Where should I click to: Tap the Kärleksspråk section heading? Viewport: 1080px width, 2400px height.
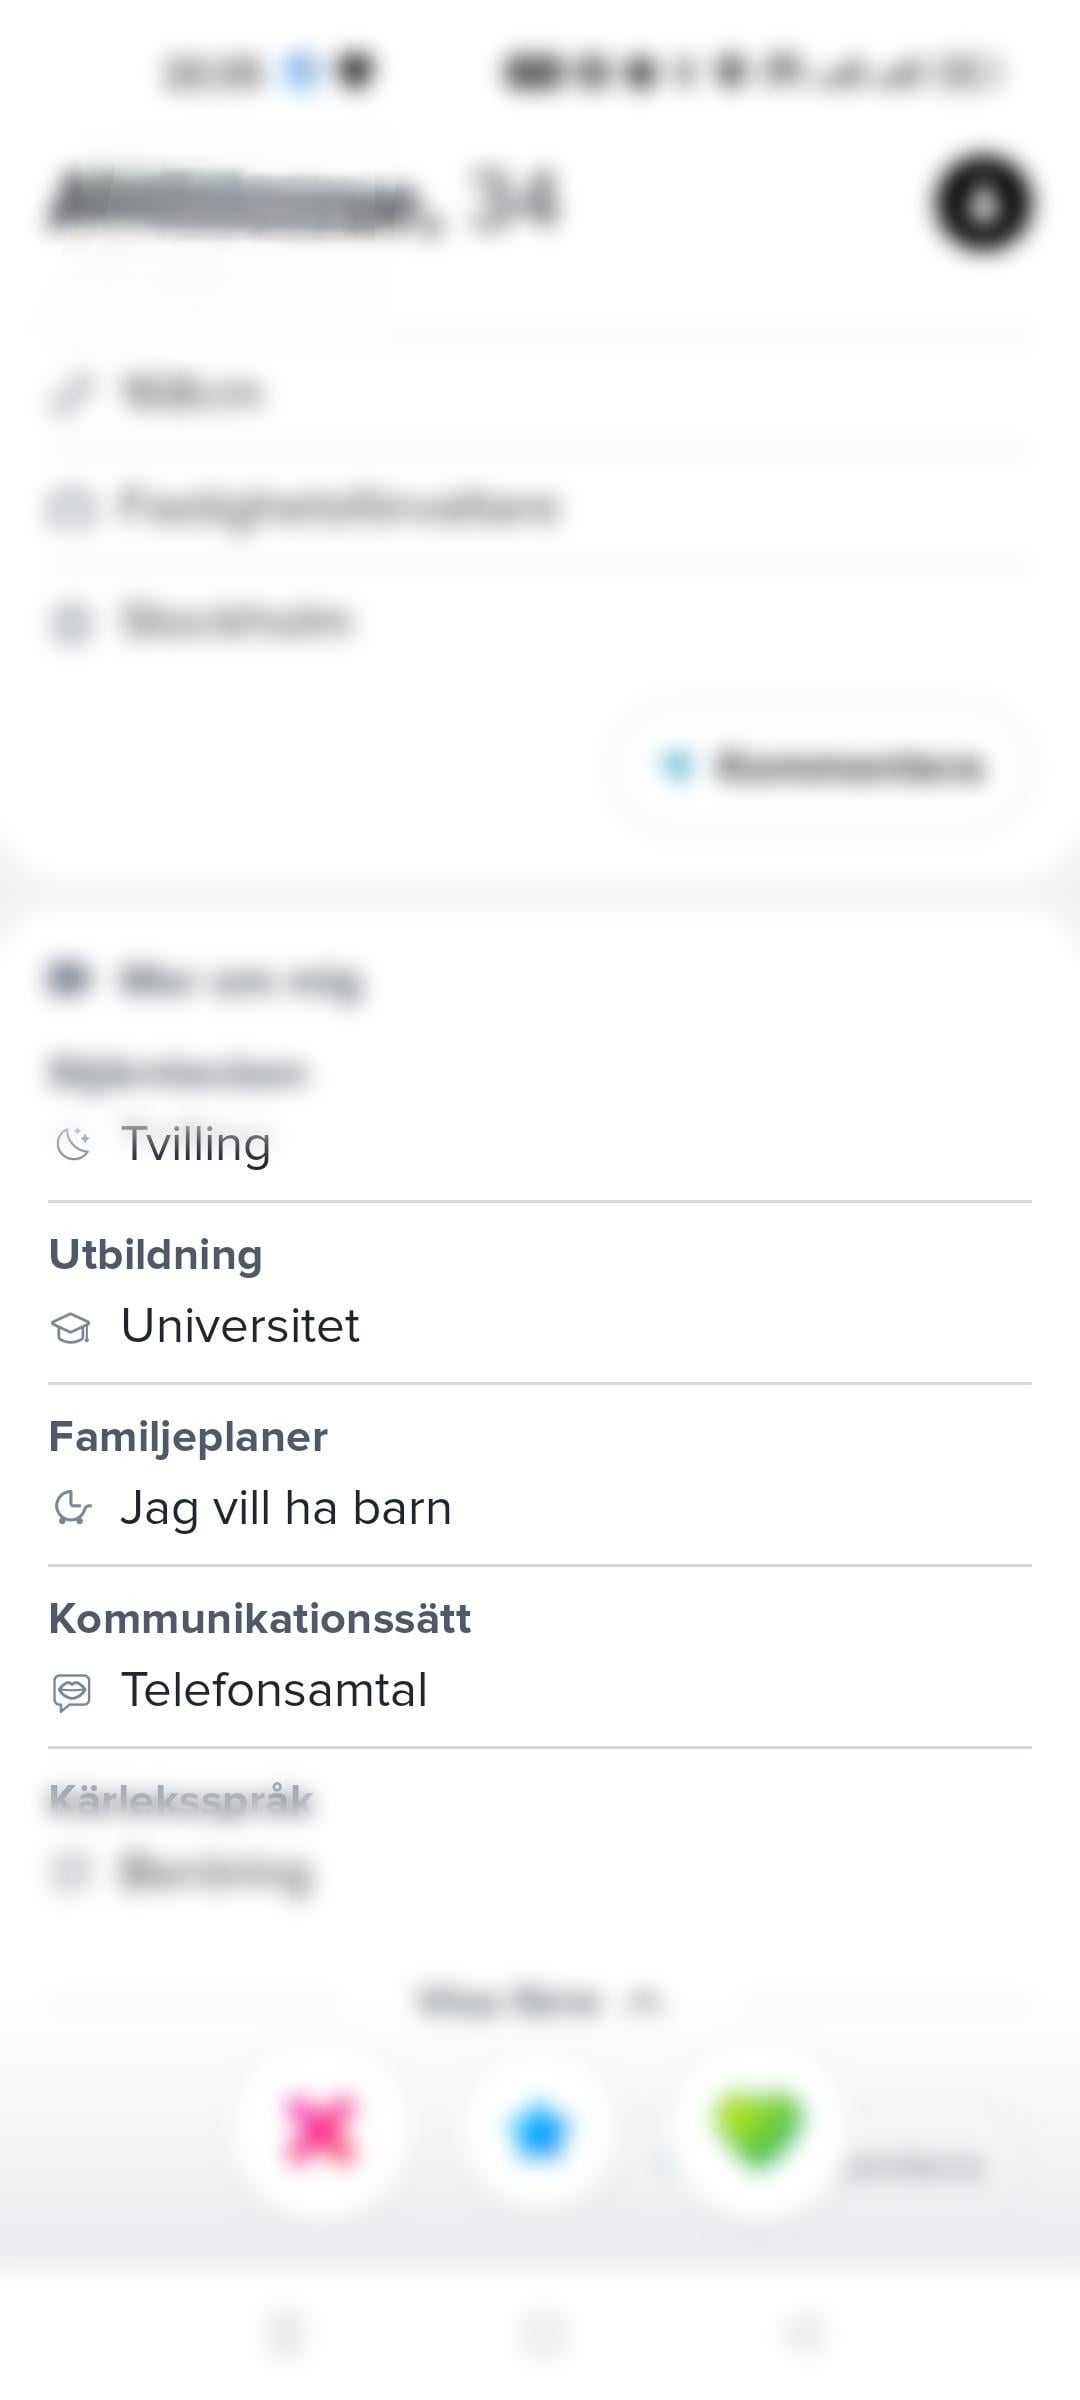(x=181, y=1800)
